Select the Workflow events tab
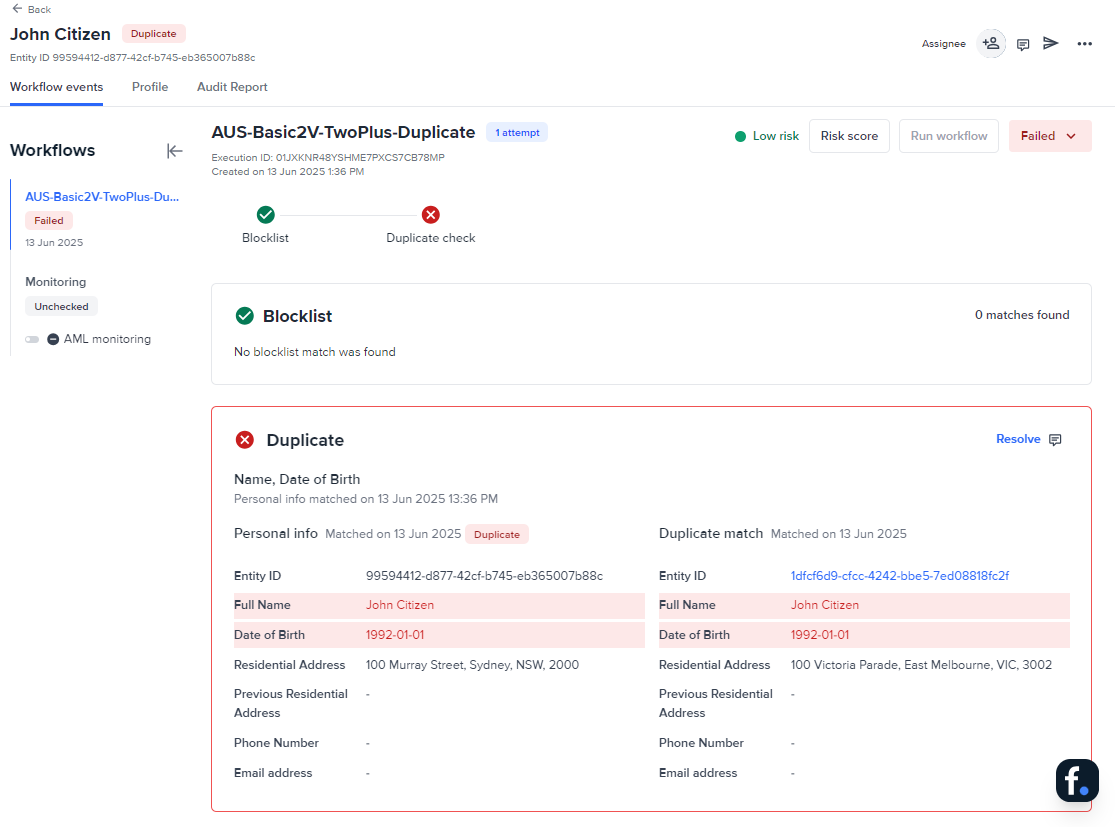Image resolution: width=1115 pixels, height=827 pixels. (56, 87)
